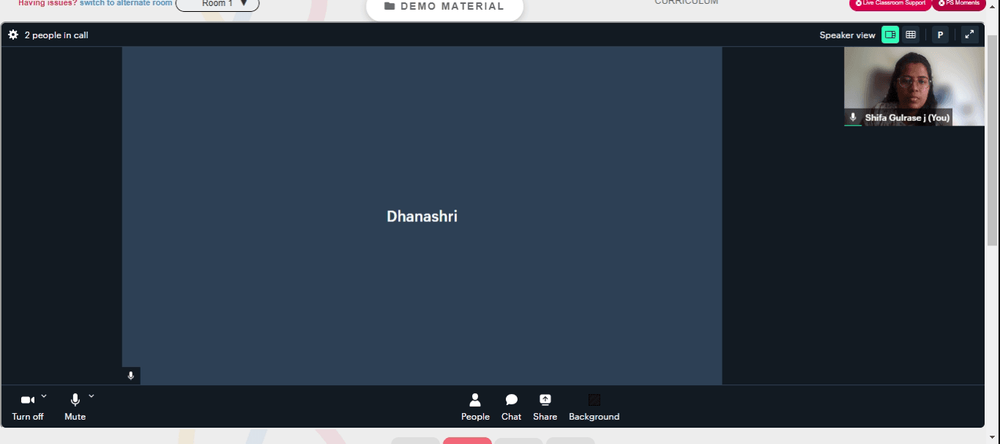Turn off the camera
Screen dimensions: 1000x444
pos(27,406)
